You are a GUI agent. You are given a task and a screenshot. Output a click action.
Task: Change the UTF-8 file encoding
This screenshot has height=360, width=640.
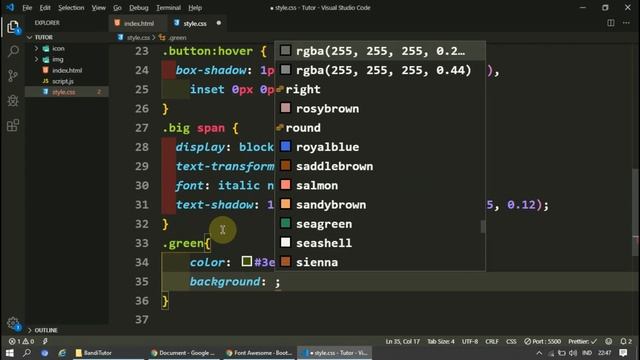pos(470,341)
